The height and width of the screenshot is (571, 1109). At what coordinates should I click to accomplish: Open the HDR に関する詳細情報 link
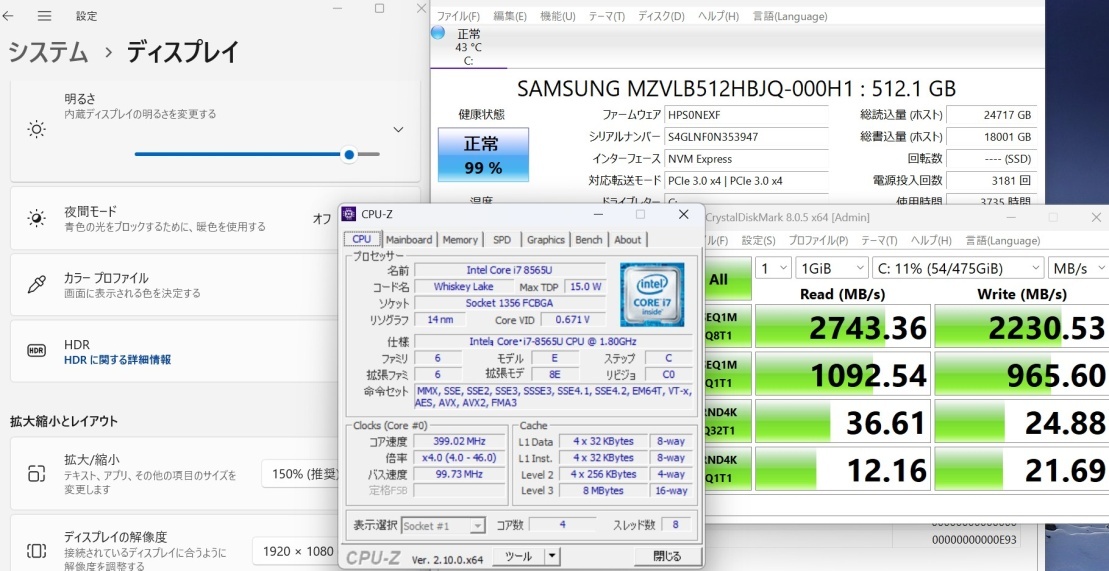(x=117, y=359)
